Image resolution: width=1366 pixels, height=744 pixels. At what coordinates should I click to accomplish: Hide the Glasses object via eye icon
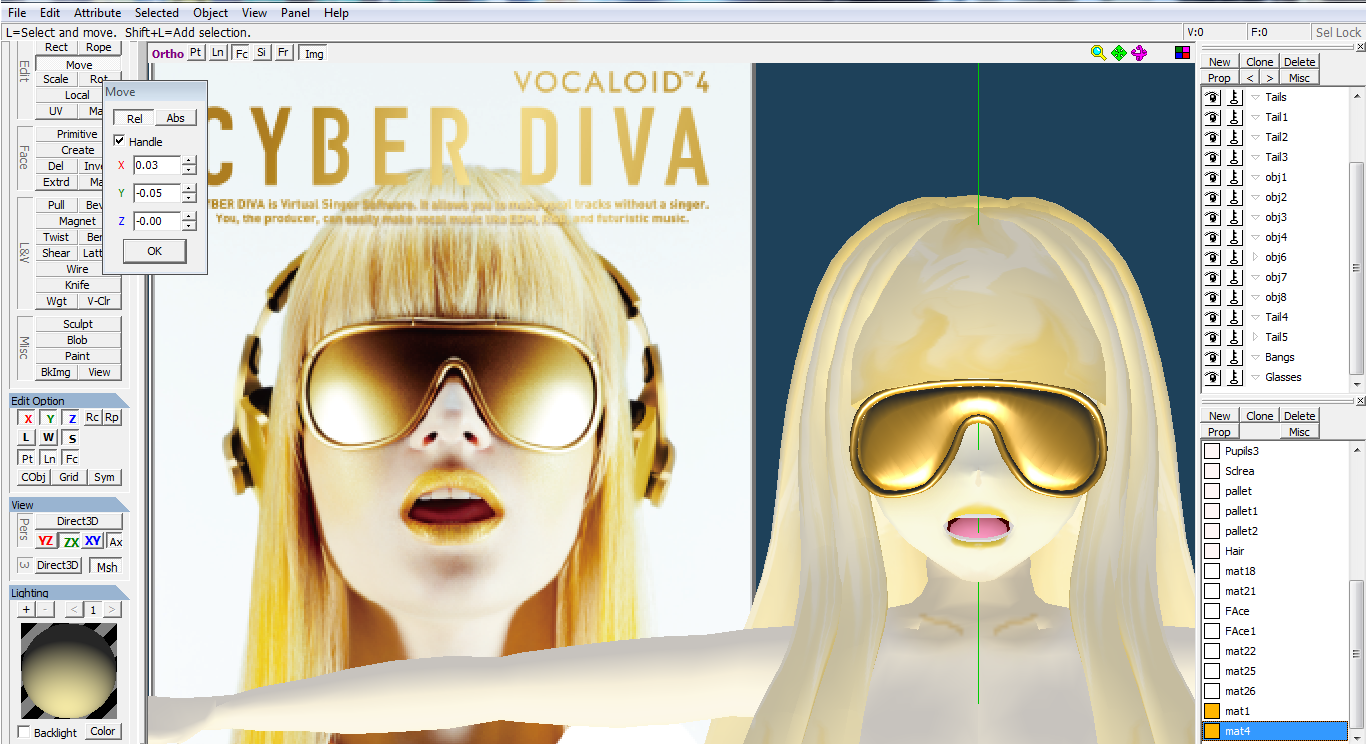1212,377
